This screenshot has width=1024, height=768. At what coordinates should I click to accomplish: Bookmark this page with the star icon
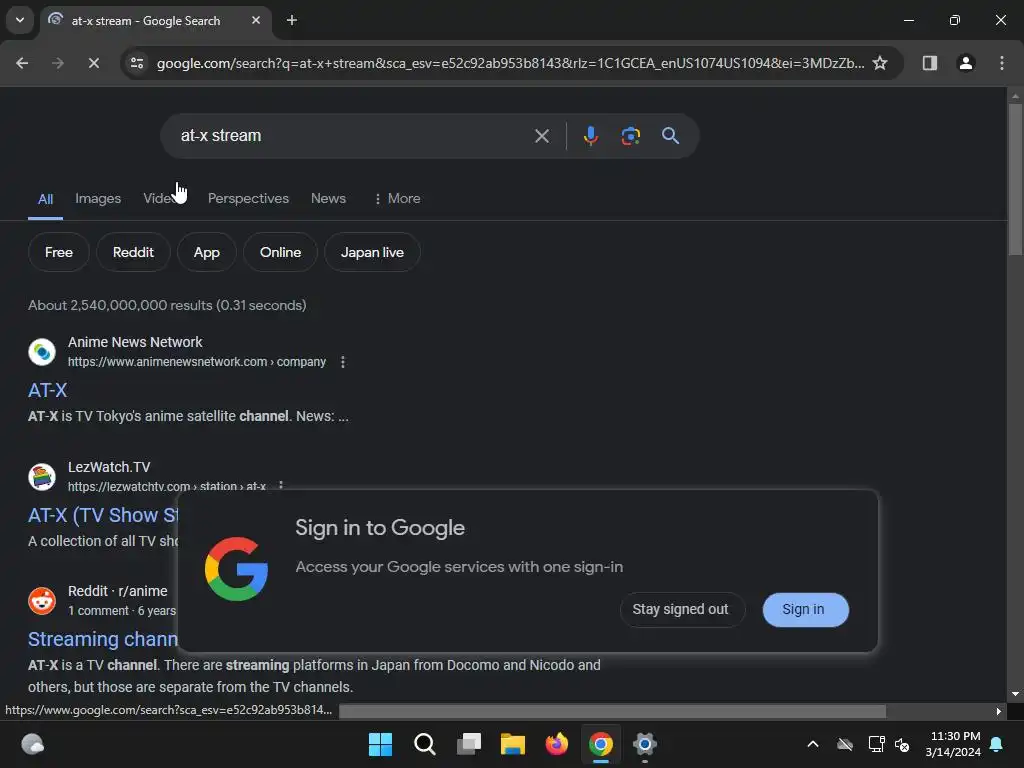click(x=880, y=63)
